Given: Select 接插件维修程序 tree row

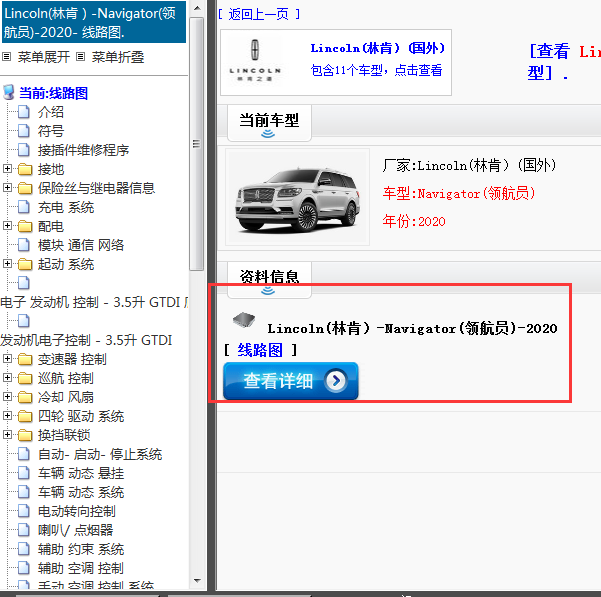Looking at the screenshot, I should click(x=83, y=150).
